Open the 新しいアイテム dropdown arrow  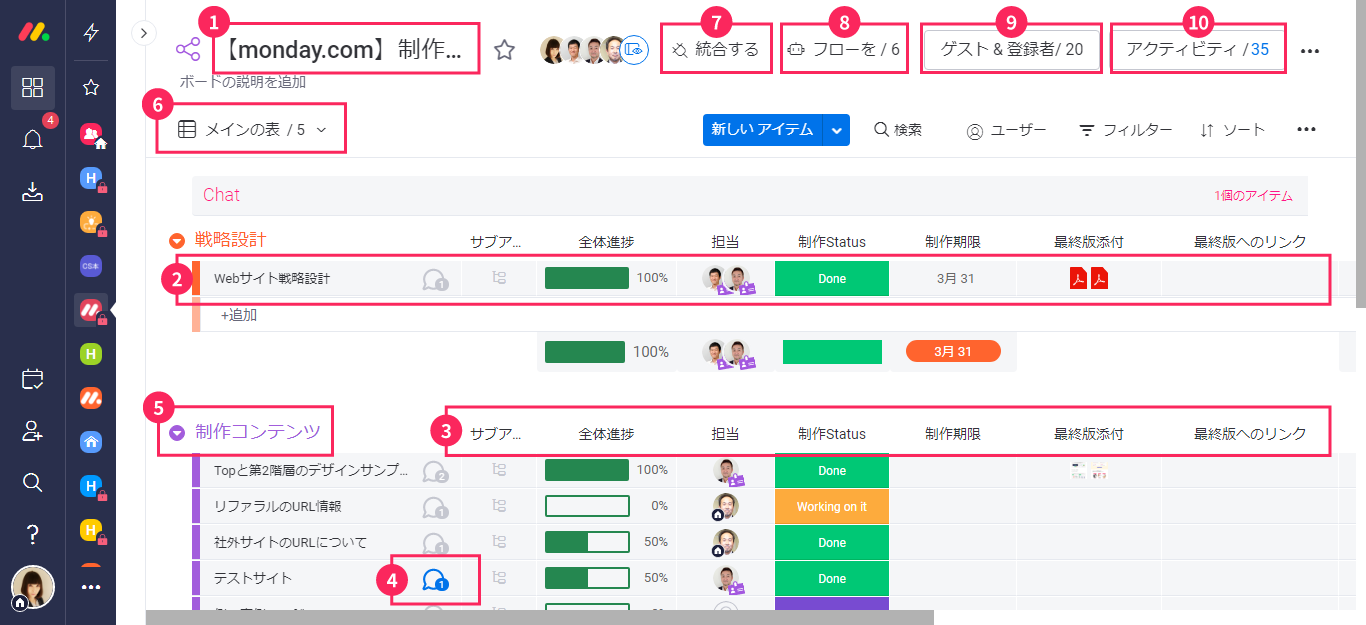[x=837, y=130]
